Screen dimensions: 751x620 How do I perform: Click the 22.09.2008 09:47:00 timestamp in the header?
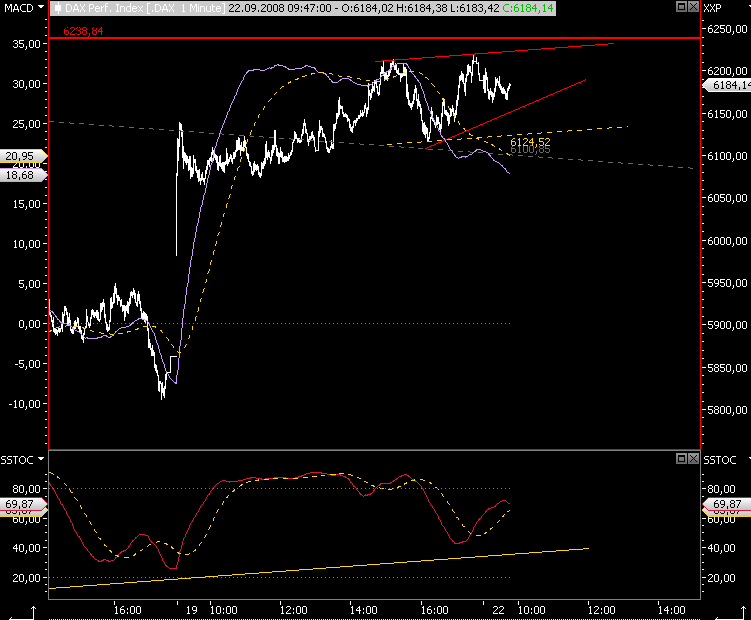point(280,8)
